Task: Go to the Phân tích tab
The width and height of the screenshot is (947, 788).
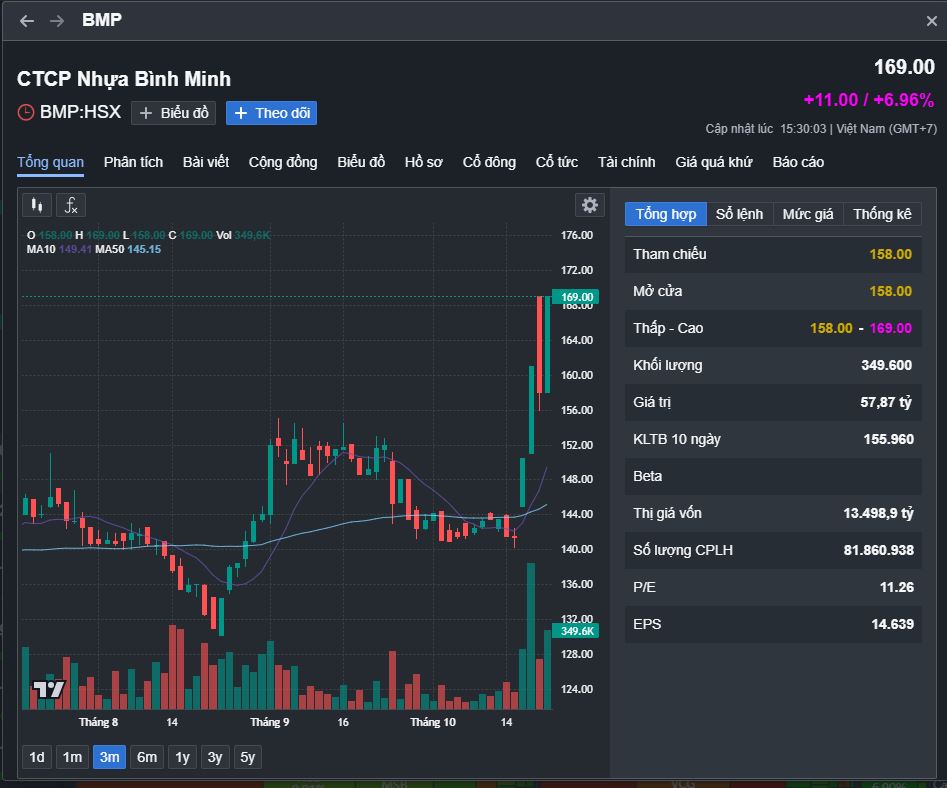Action: (133, 162)
